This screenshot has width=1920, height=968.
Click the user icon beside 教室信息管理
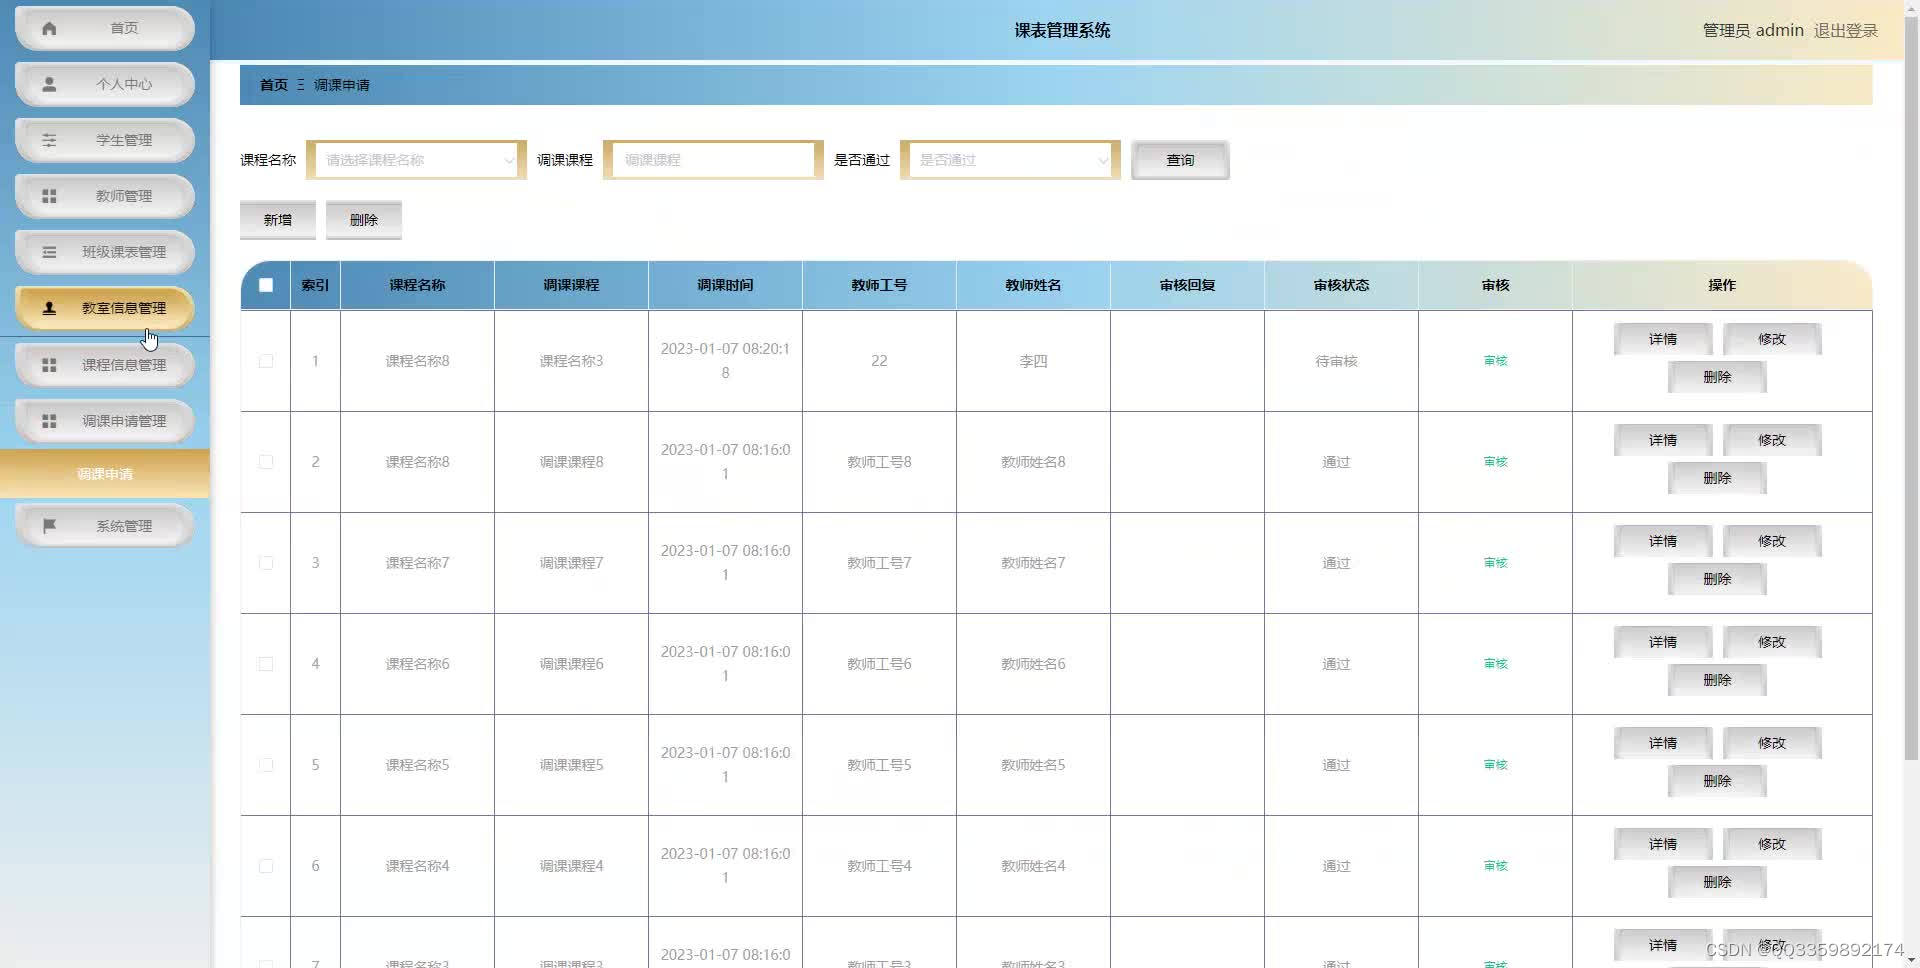coord(49,308)
